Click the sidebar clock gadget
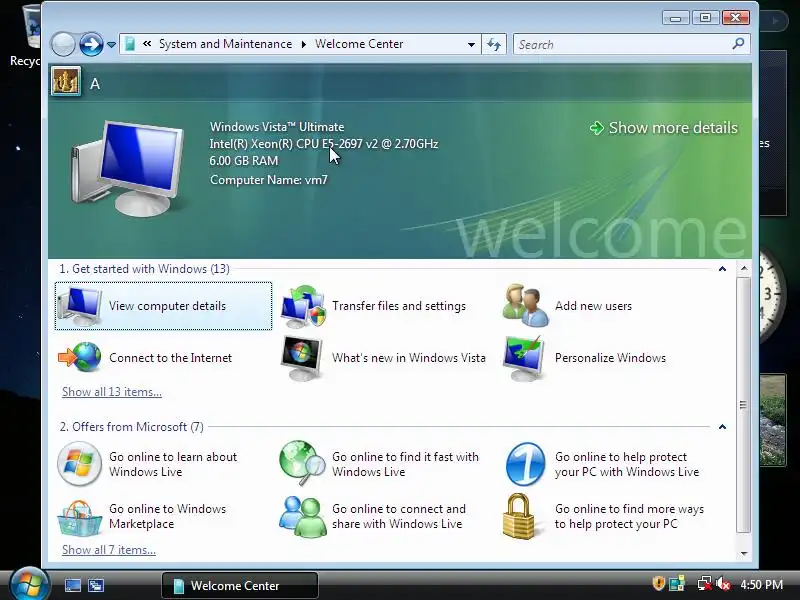 pyautogui.click(x=772, y=296)
